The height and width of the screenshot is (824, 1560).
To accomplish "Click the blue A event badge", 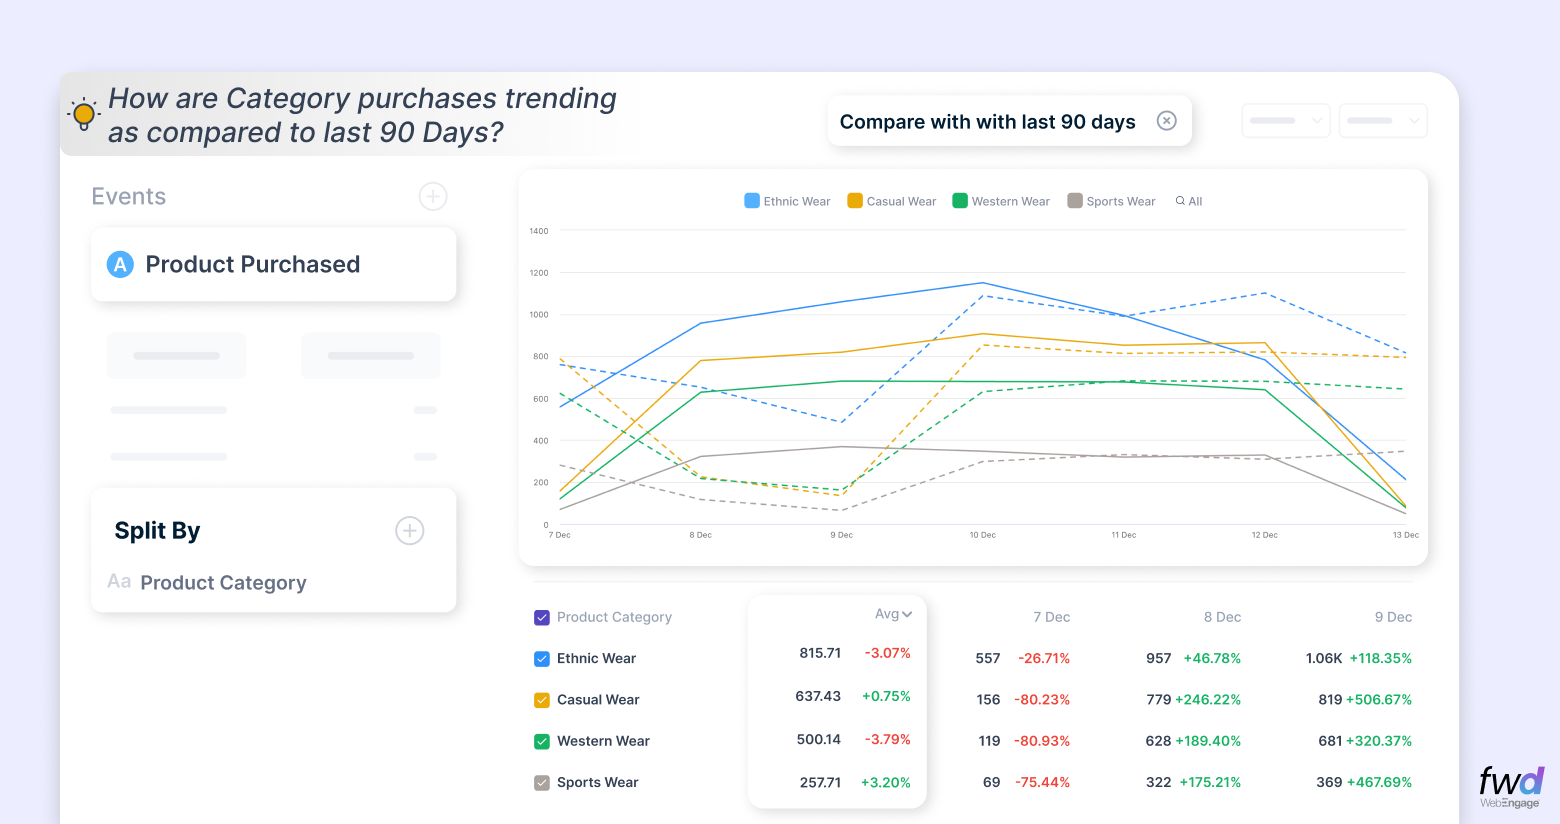I will [120, 264].
